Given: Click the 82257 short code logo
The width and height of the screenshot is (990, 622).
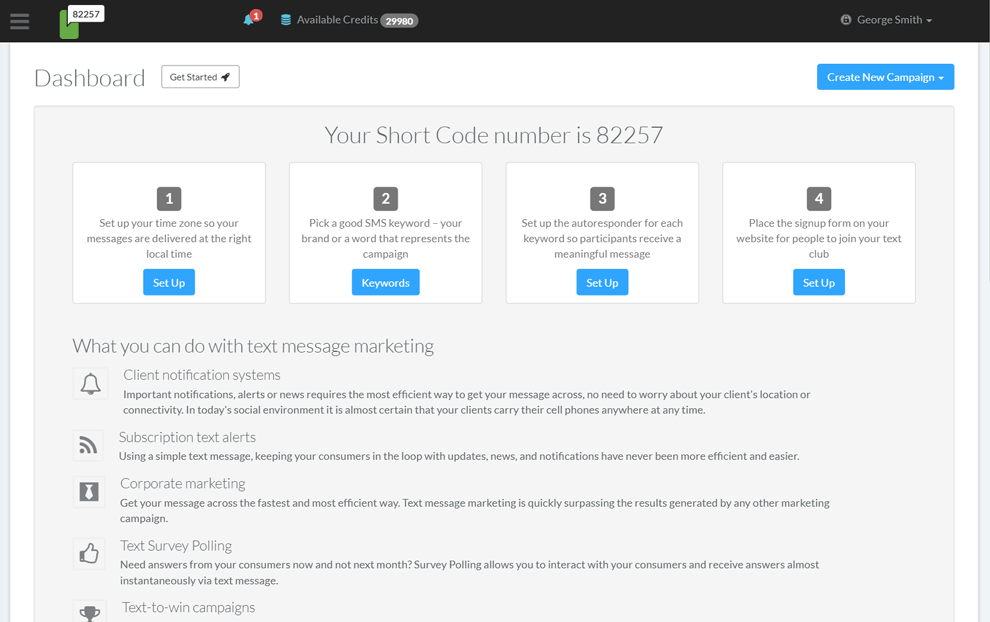Looking at the screenshot, I should point(81,22).
